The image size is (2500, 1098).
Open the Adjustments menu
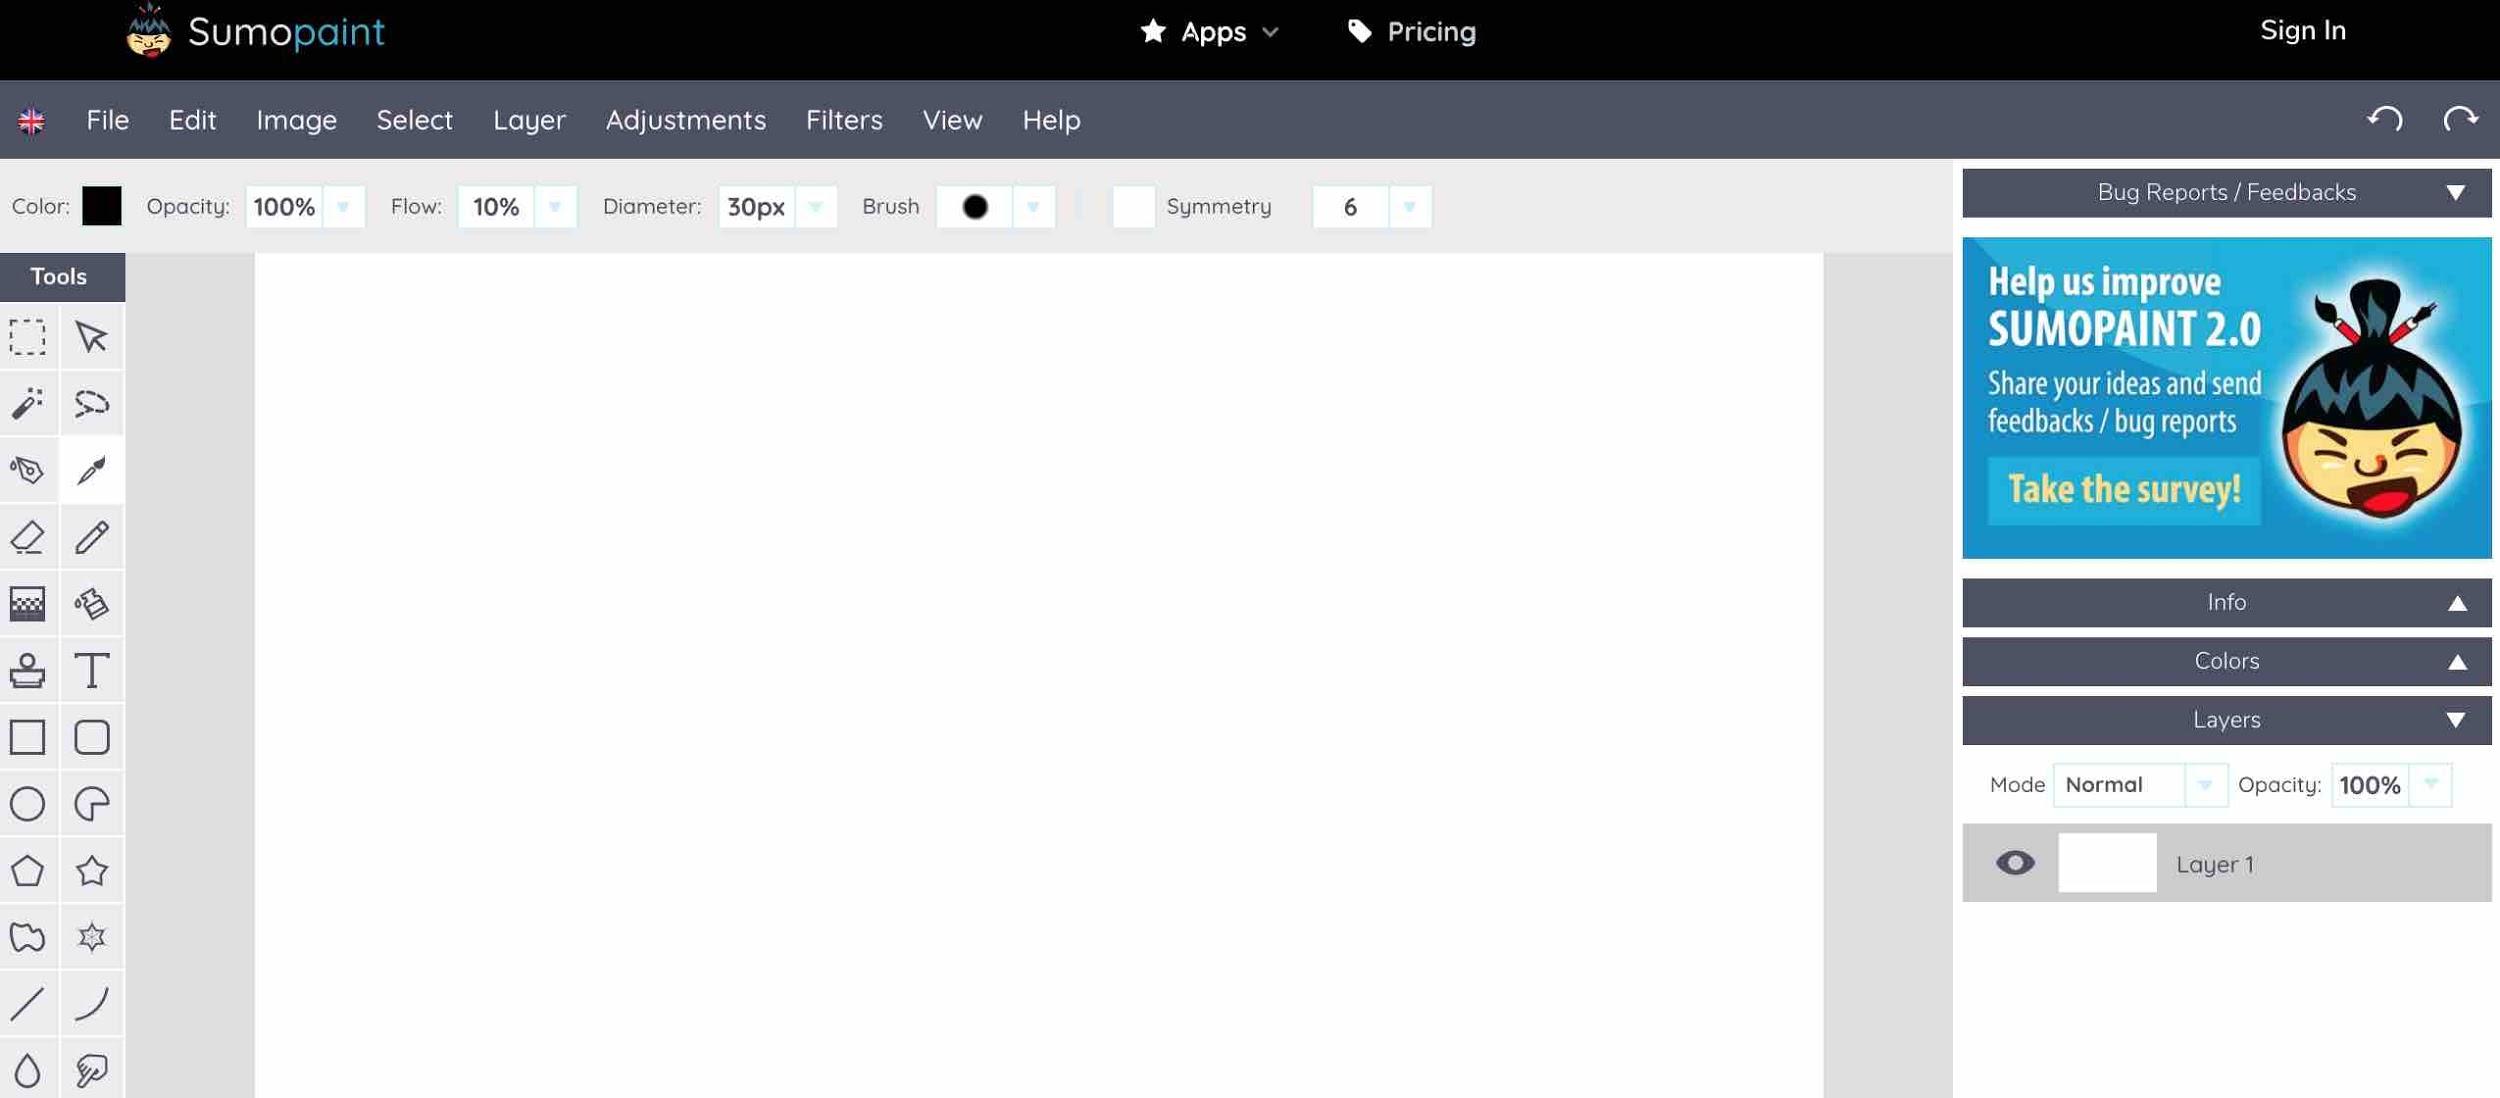click(x=685, y=120)
